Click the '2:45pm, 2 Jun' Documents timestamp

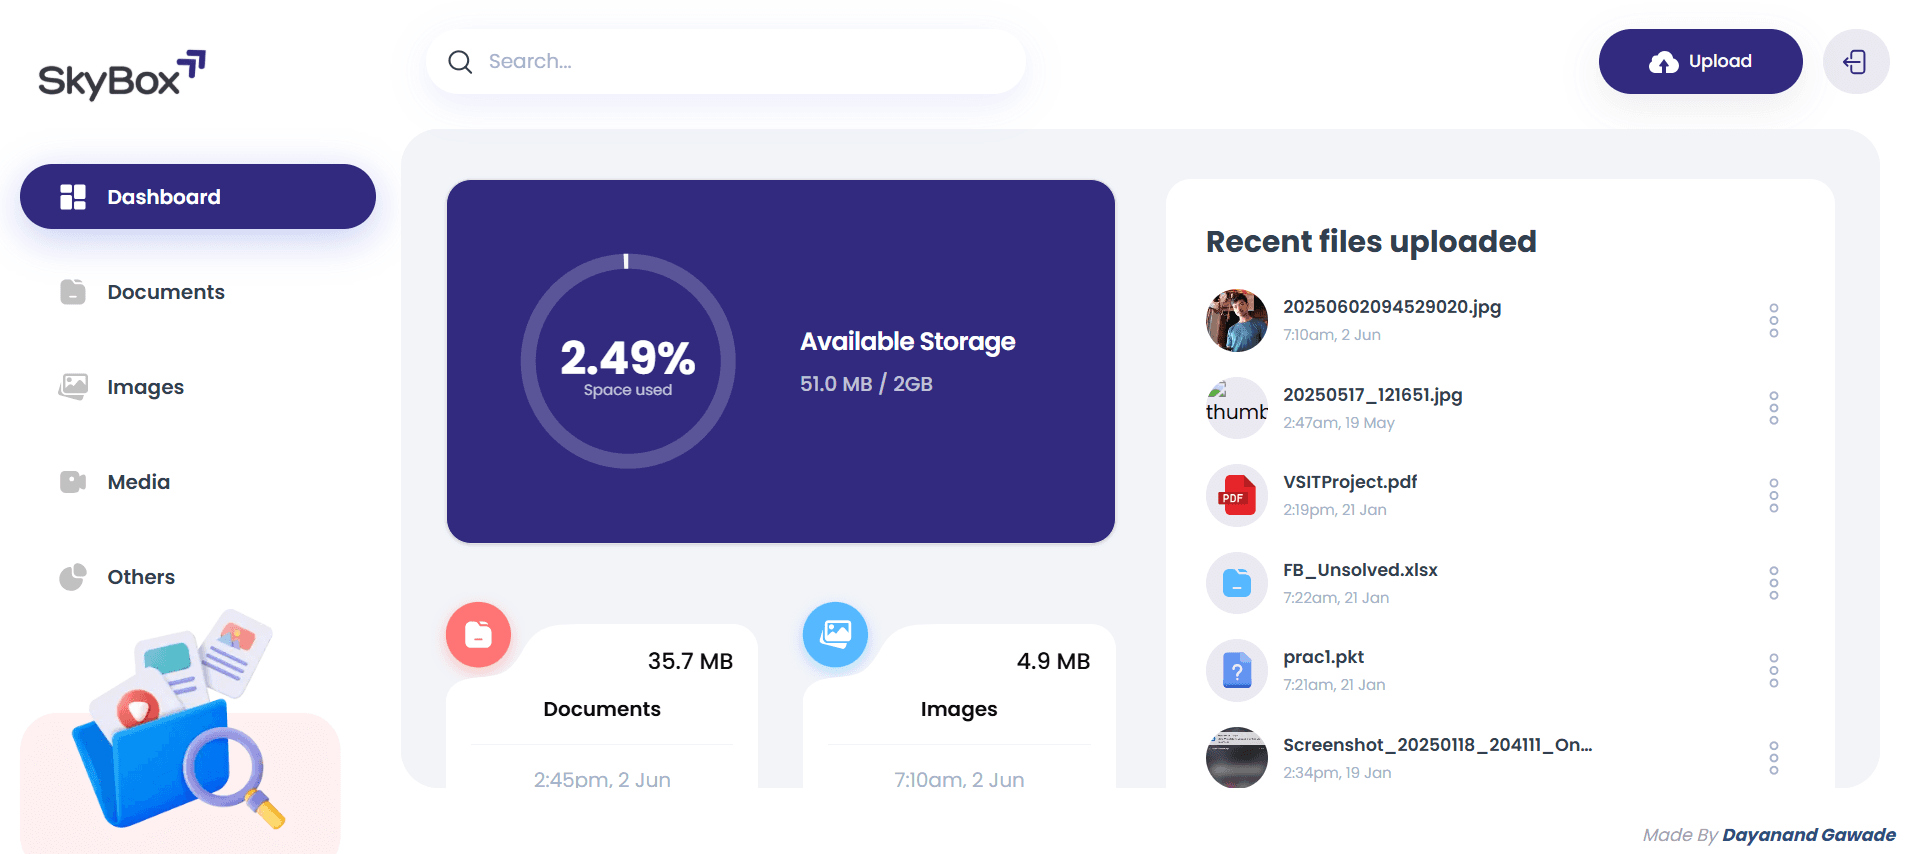pyautogui.click(x=602, y=779)
